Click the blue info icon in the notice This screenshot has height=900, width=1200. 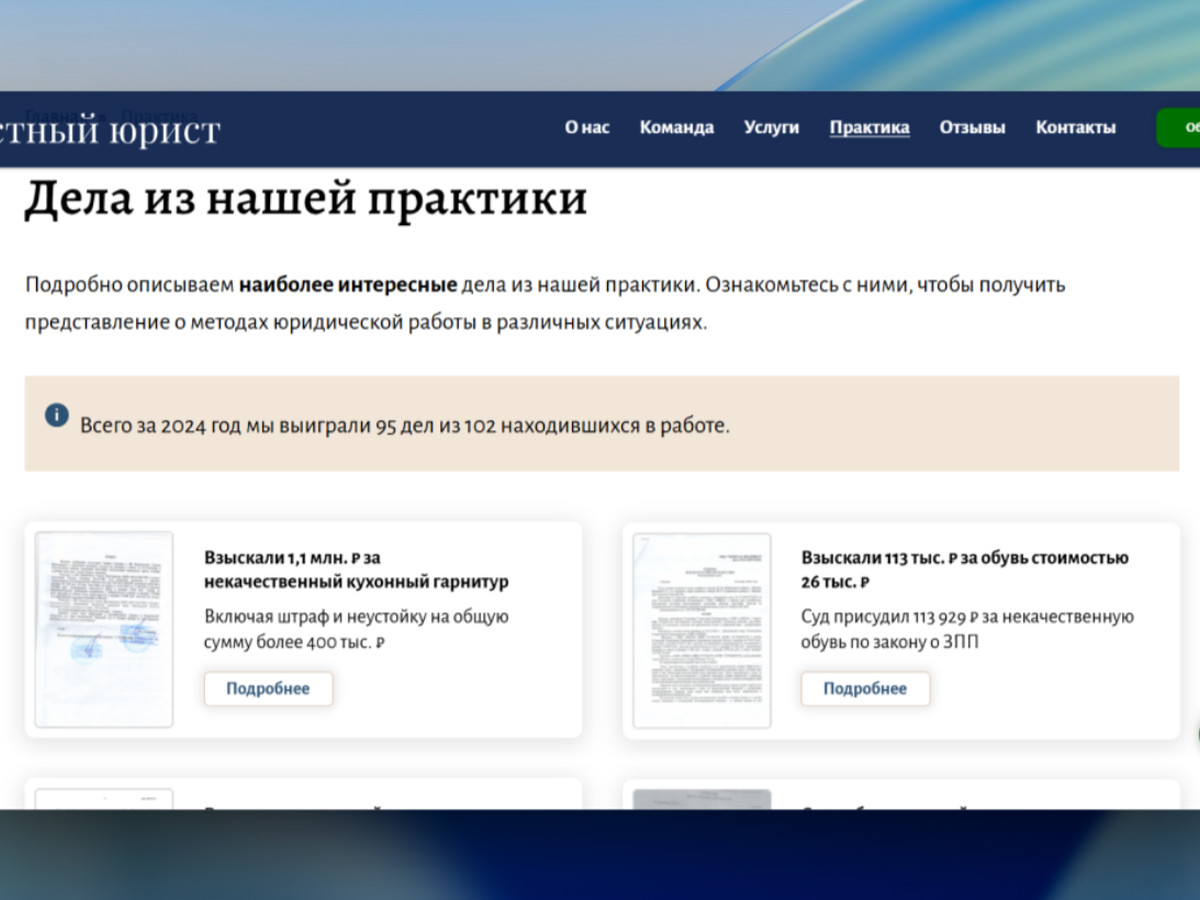pos(57,414)
